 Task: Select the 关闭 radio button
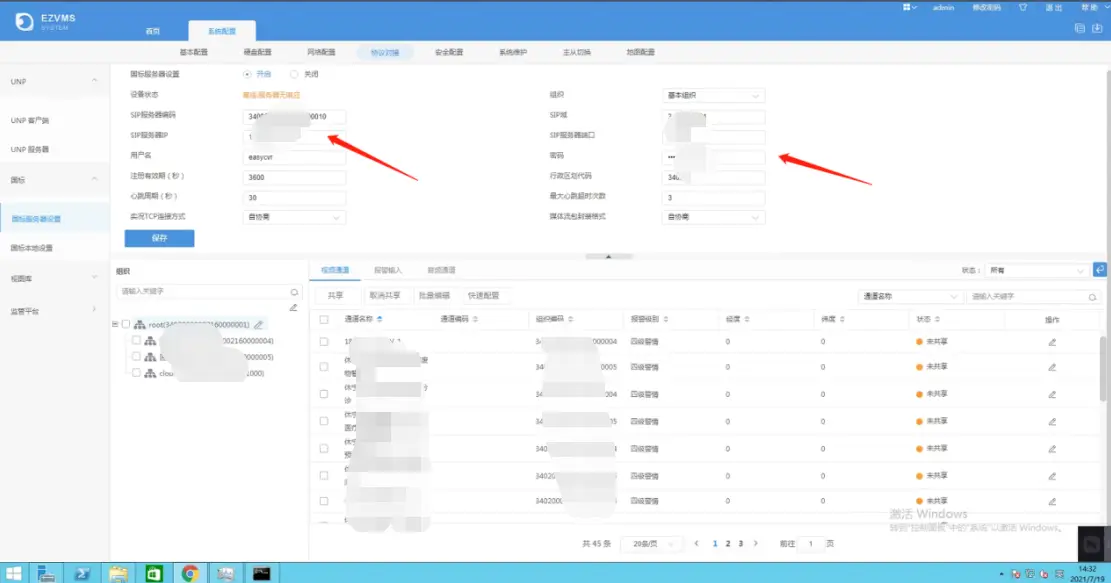point(294,74)
